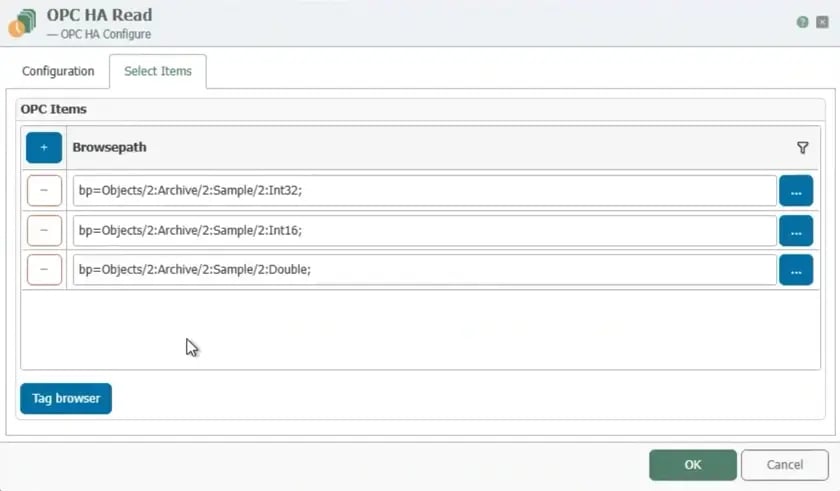Click the Browsepath column header
Viewport: 840px width, 491px height.
[x=110, y=148]
